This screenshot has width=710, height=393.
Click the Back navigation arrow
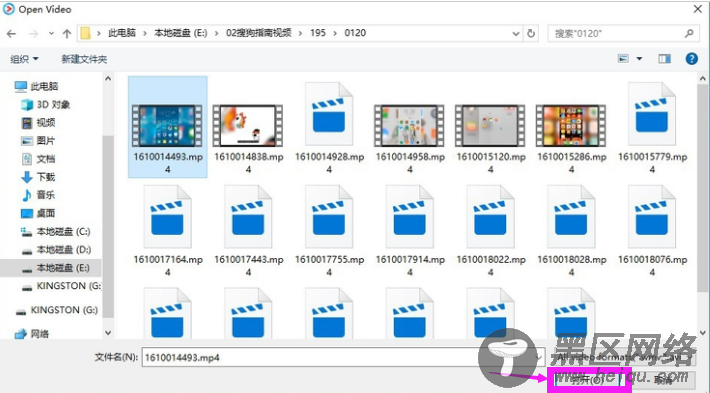click(x=12, y=34)
